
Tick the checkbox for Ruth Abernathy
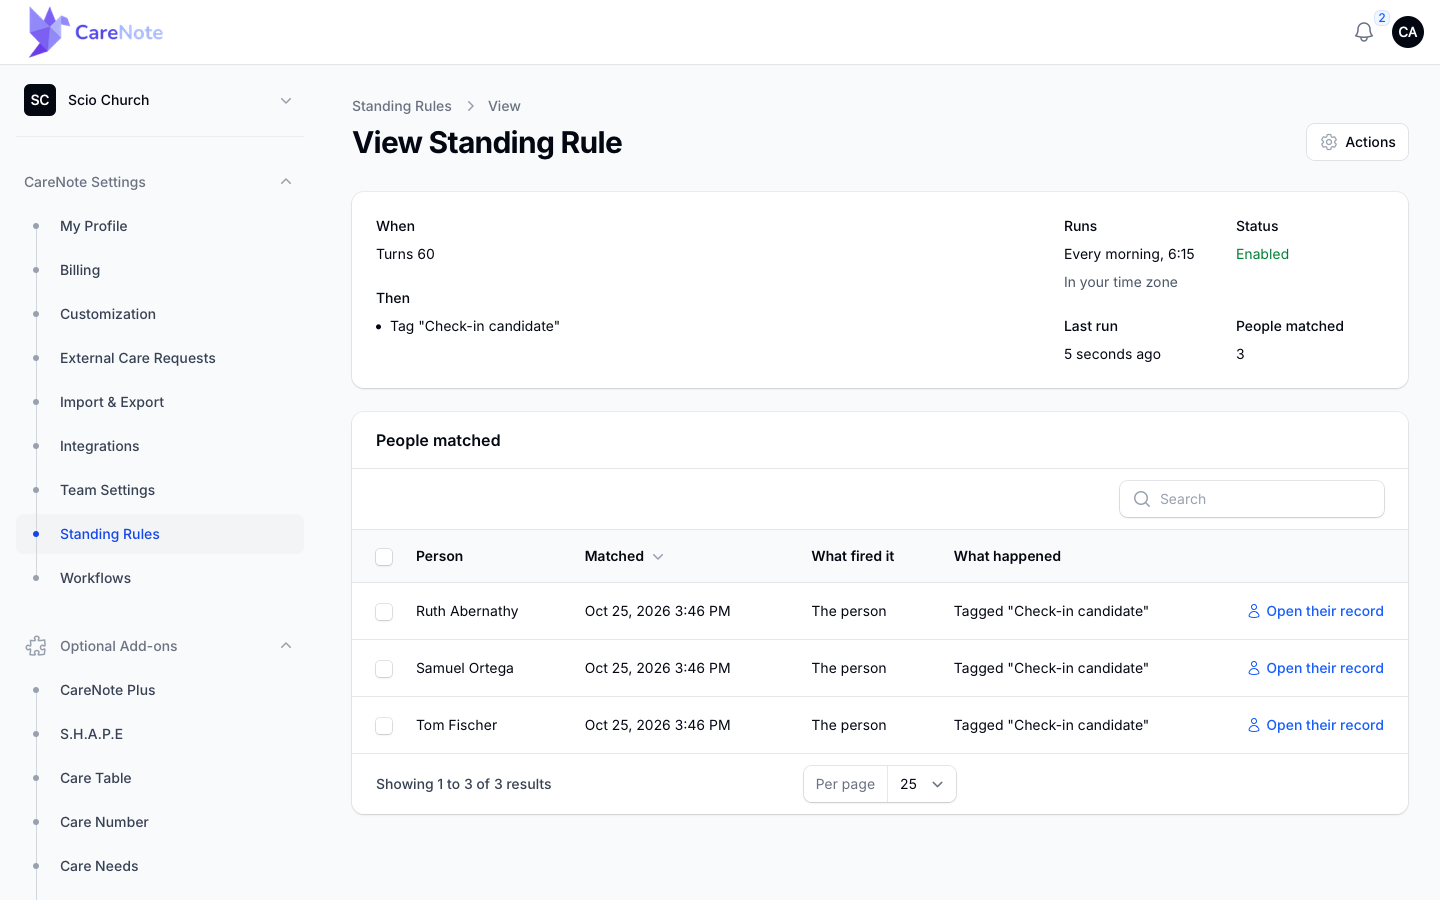coord(384,612)
